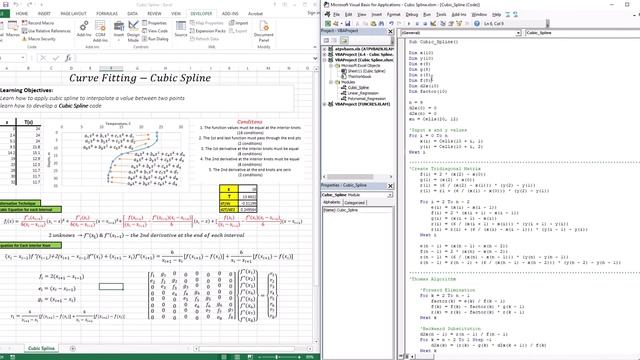This screenshot has height=360, width=640.
Task: Toggle the VBA Design Mode toolbar icon
Action: pyautogui.click(x=433, y=24)
